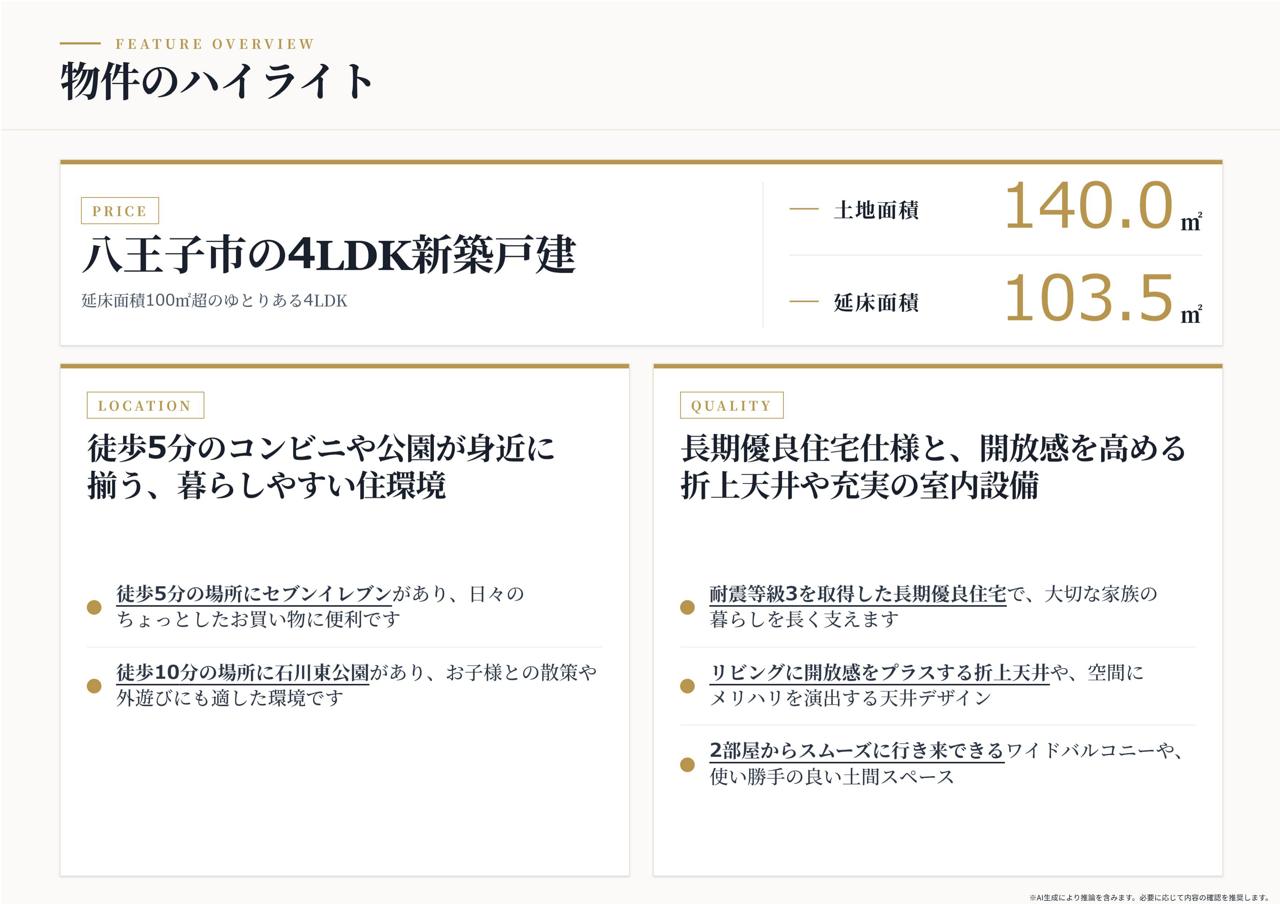Click the 土地面積 label

point(876,210)
